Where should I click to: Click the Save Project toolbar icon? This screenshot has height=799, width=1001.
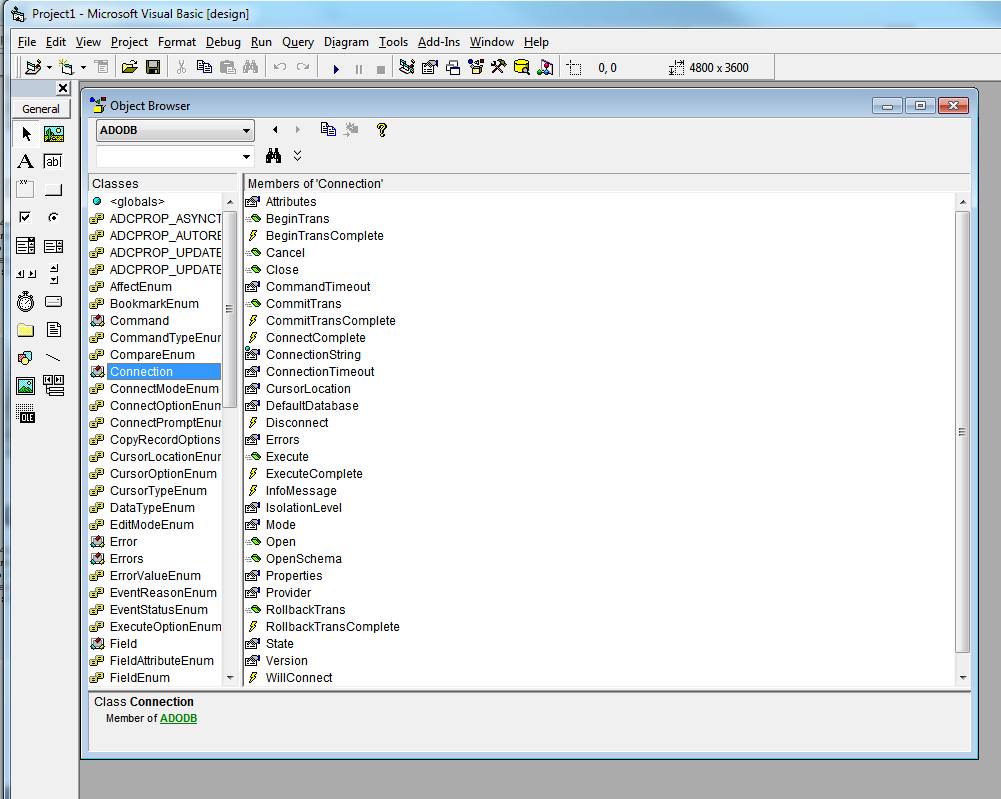click(x=153, y=68)
